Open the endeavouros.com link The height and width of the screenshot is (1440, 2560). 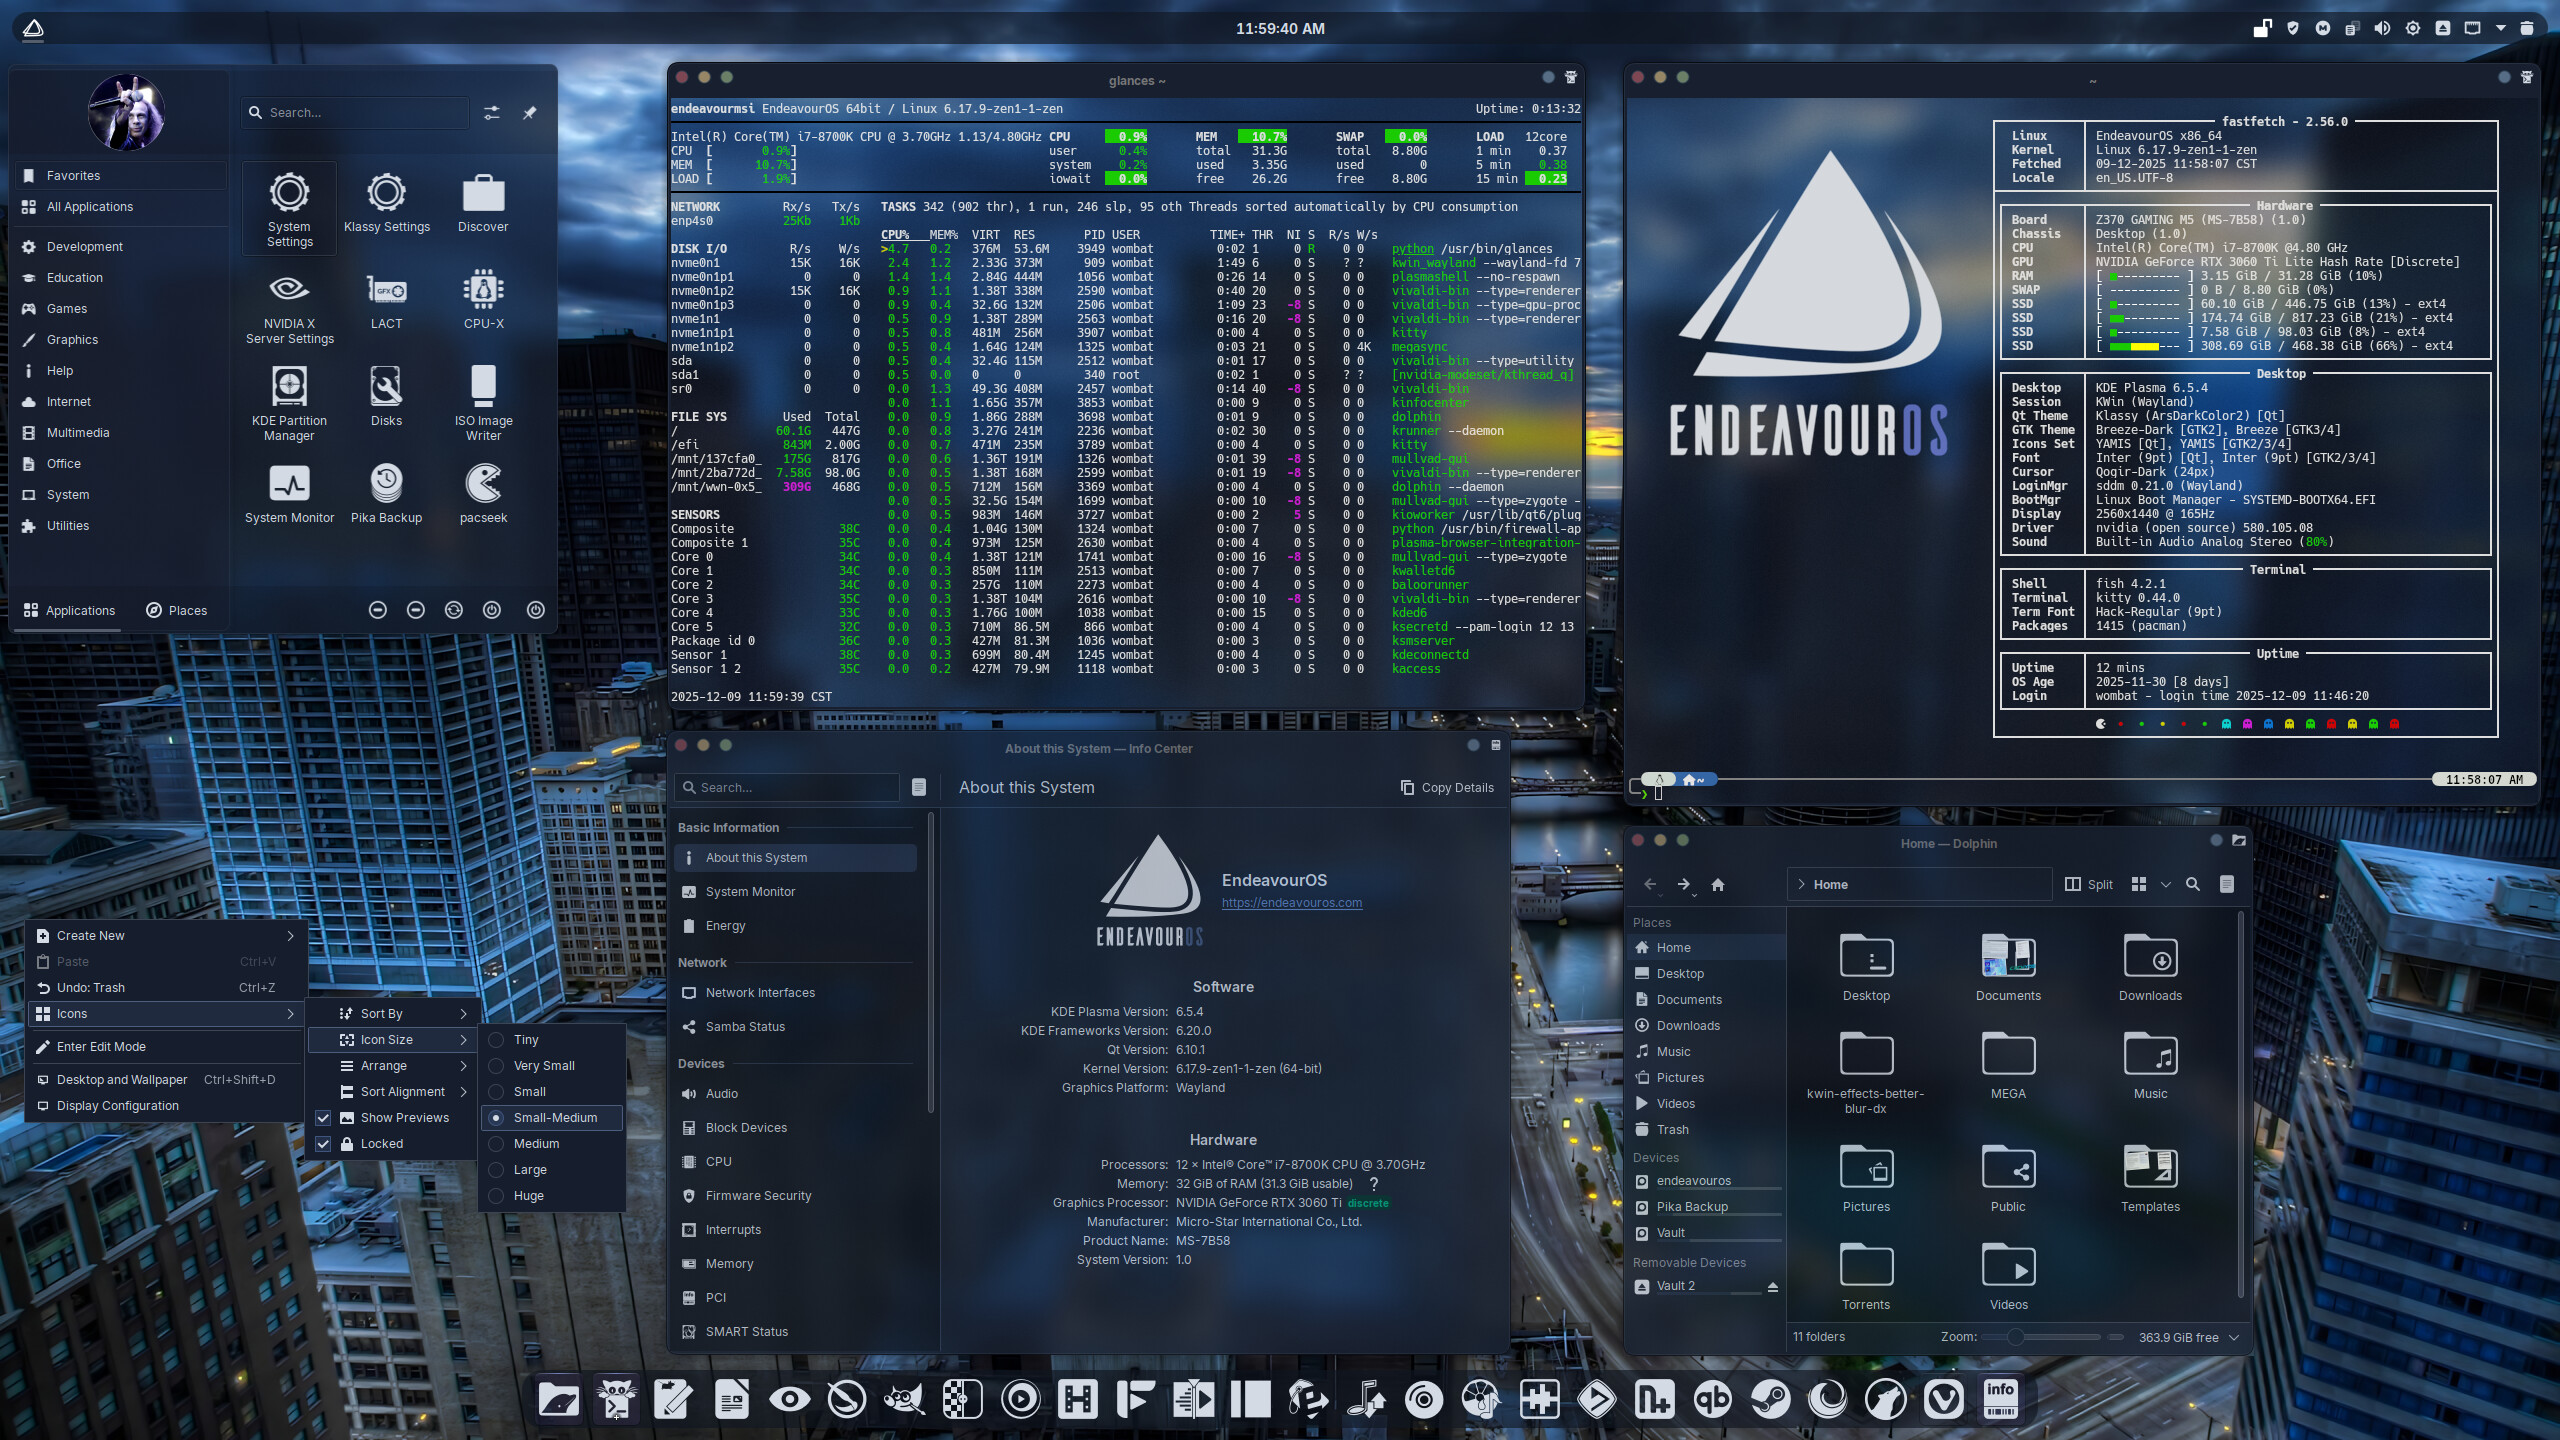coord(1291,902)
